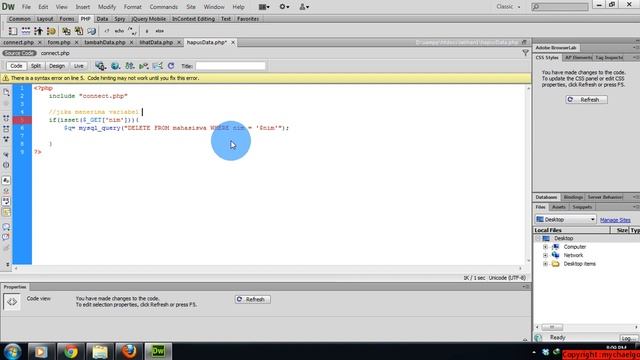Toggle Word Wrap in coding toolbar
The image size is (640, 360).
[6, 201]
